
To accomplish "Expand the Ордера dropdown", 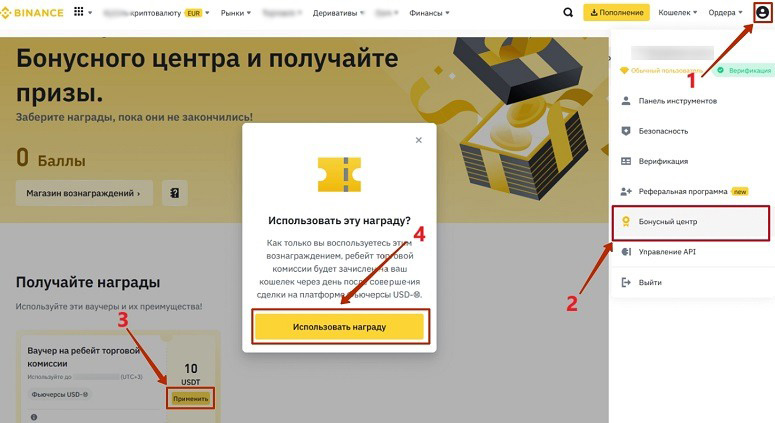I will point(725,12).
